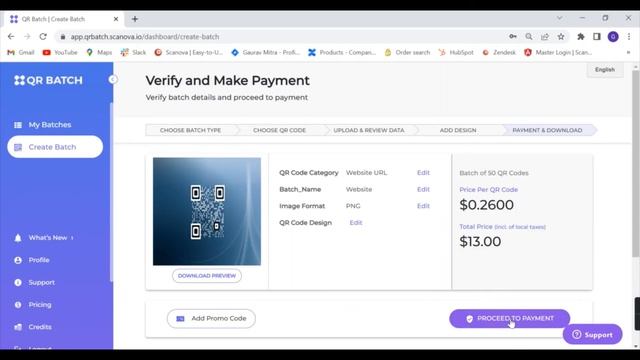
Task: Open the Chrome three-dot menu
Action: point(629,37)
